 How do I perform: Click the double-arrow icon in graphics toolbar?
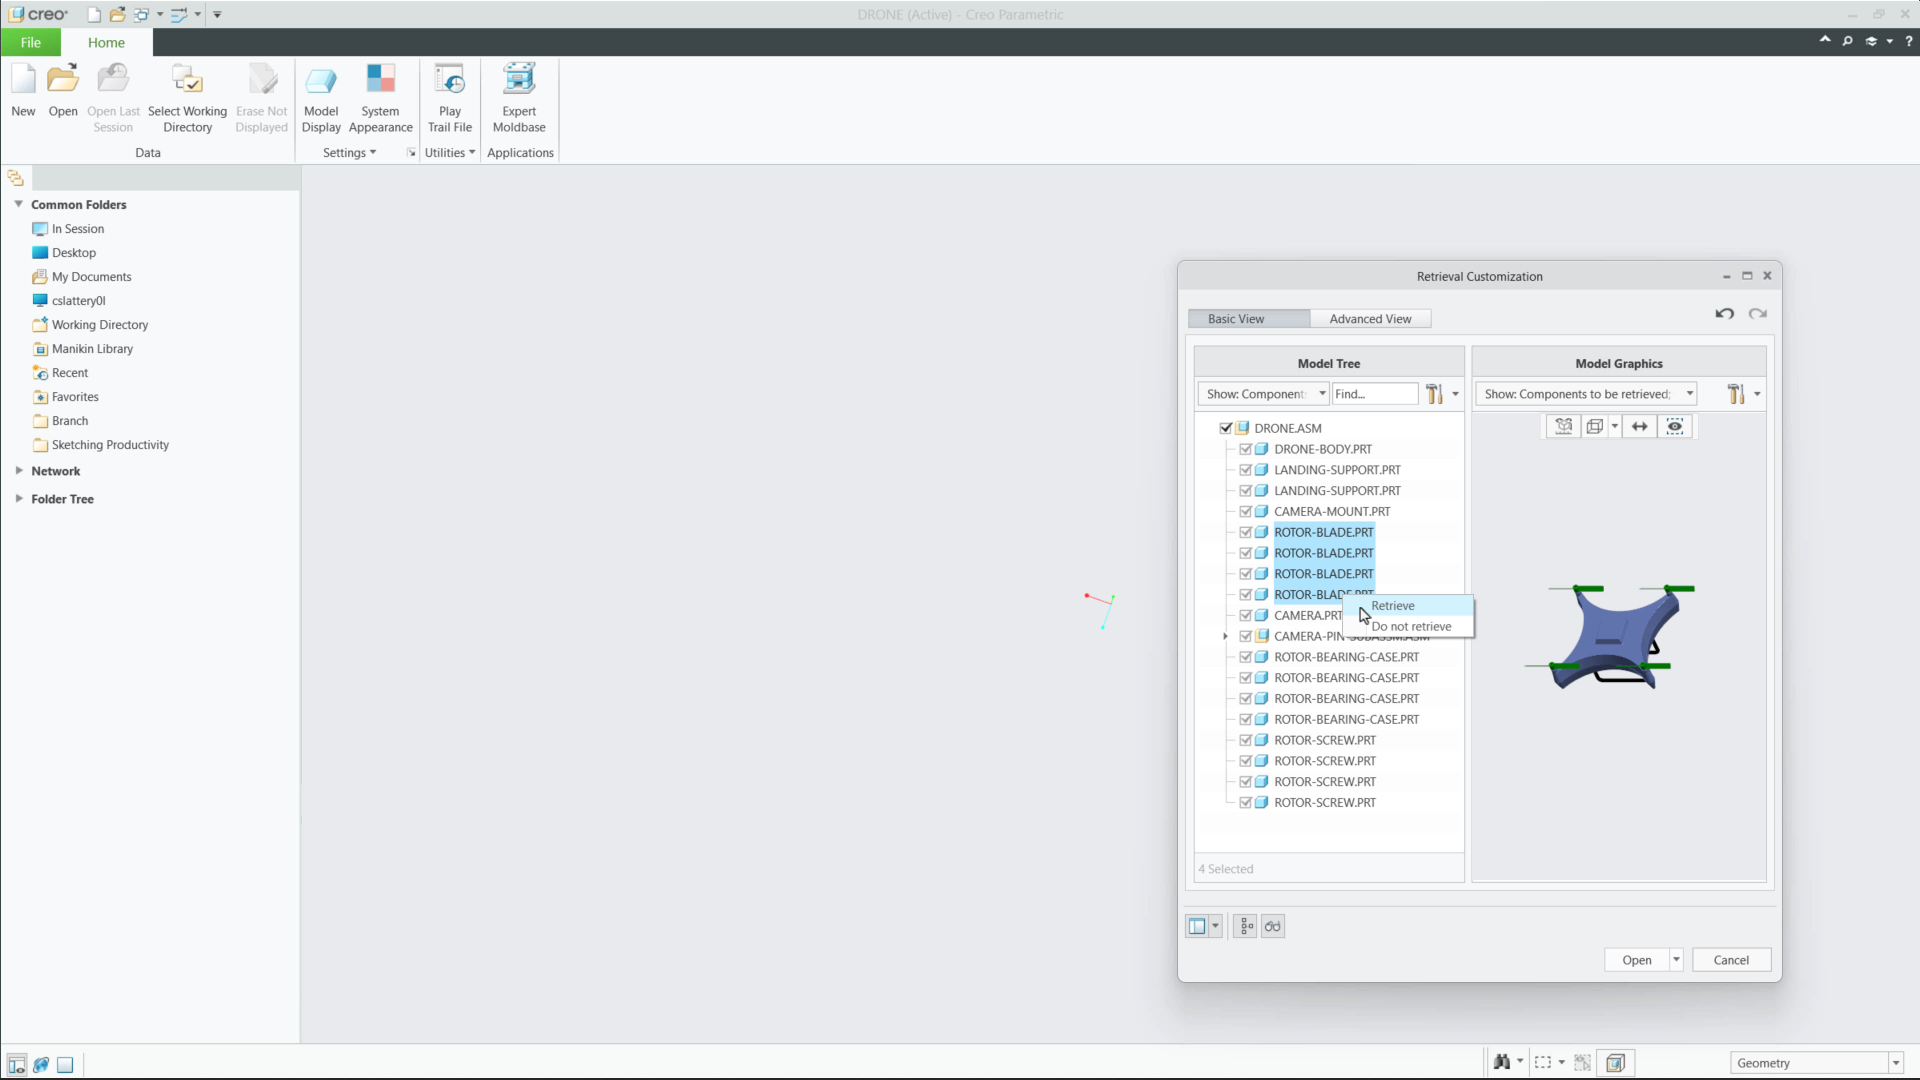pyautogui.click(x=1640, y=426)
